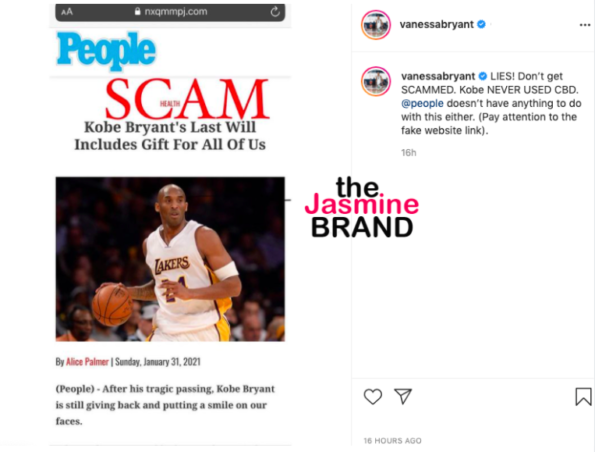Viewport: 595px width, 452px height.
Task: Open vanessabryant profile picture in the header
Action: (376, 25)
